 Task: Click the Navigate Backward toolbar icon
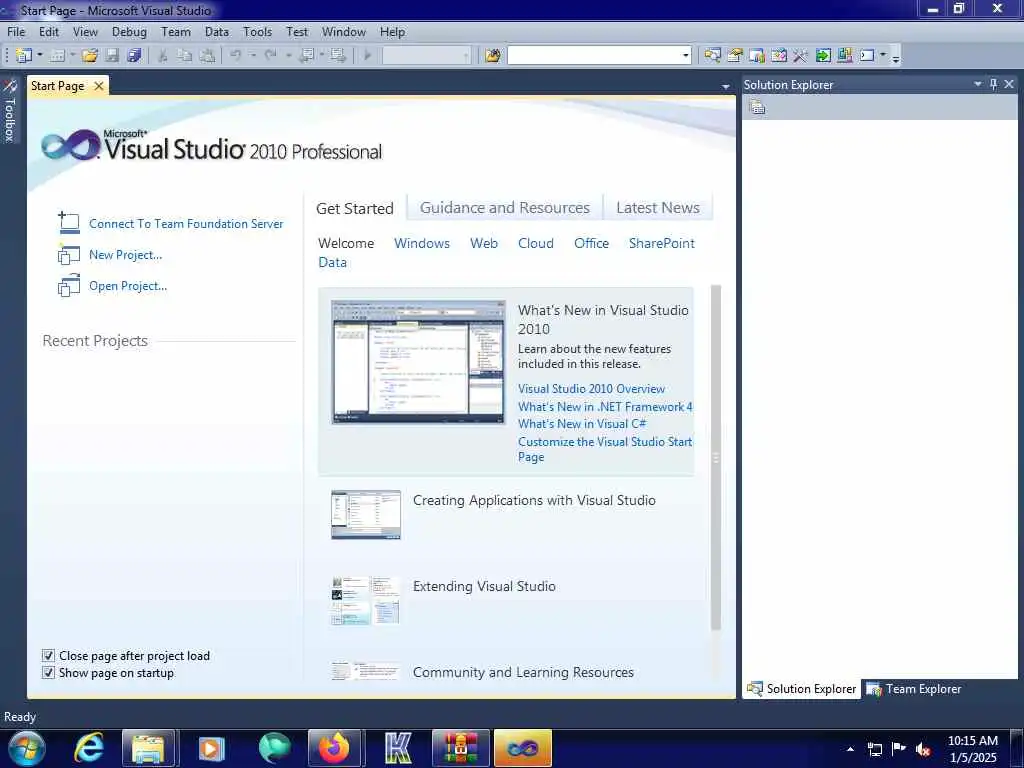(306, 56)
